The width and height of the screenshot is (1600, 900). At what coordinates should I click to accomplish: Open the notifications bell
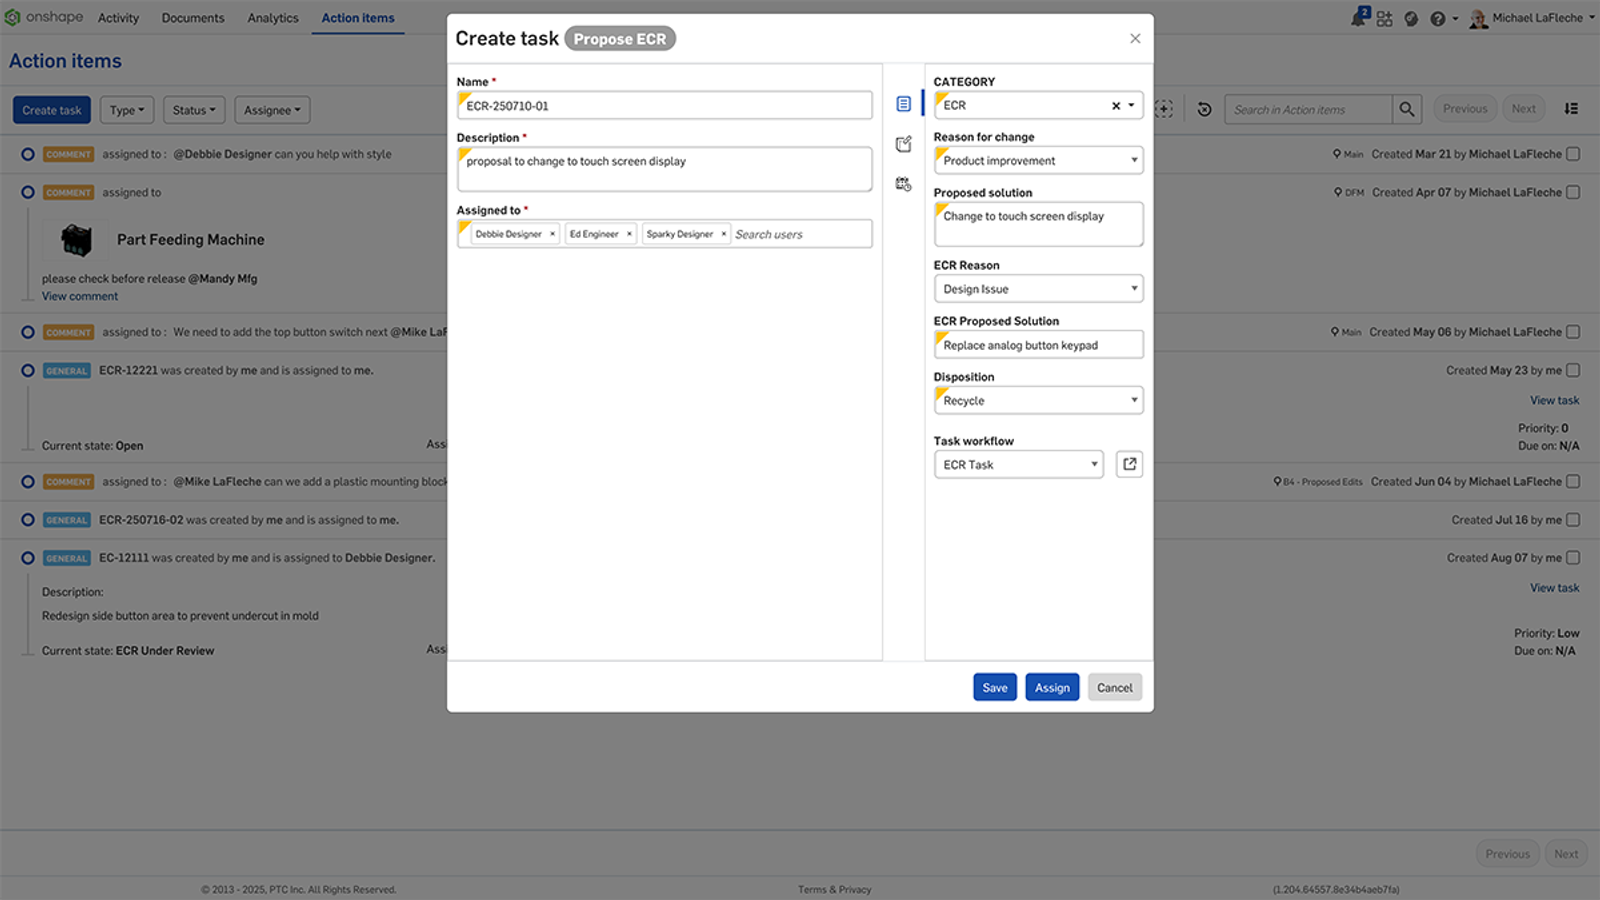1358,18
